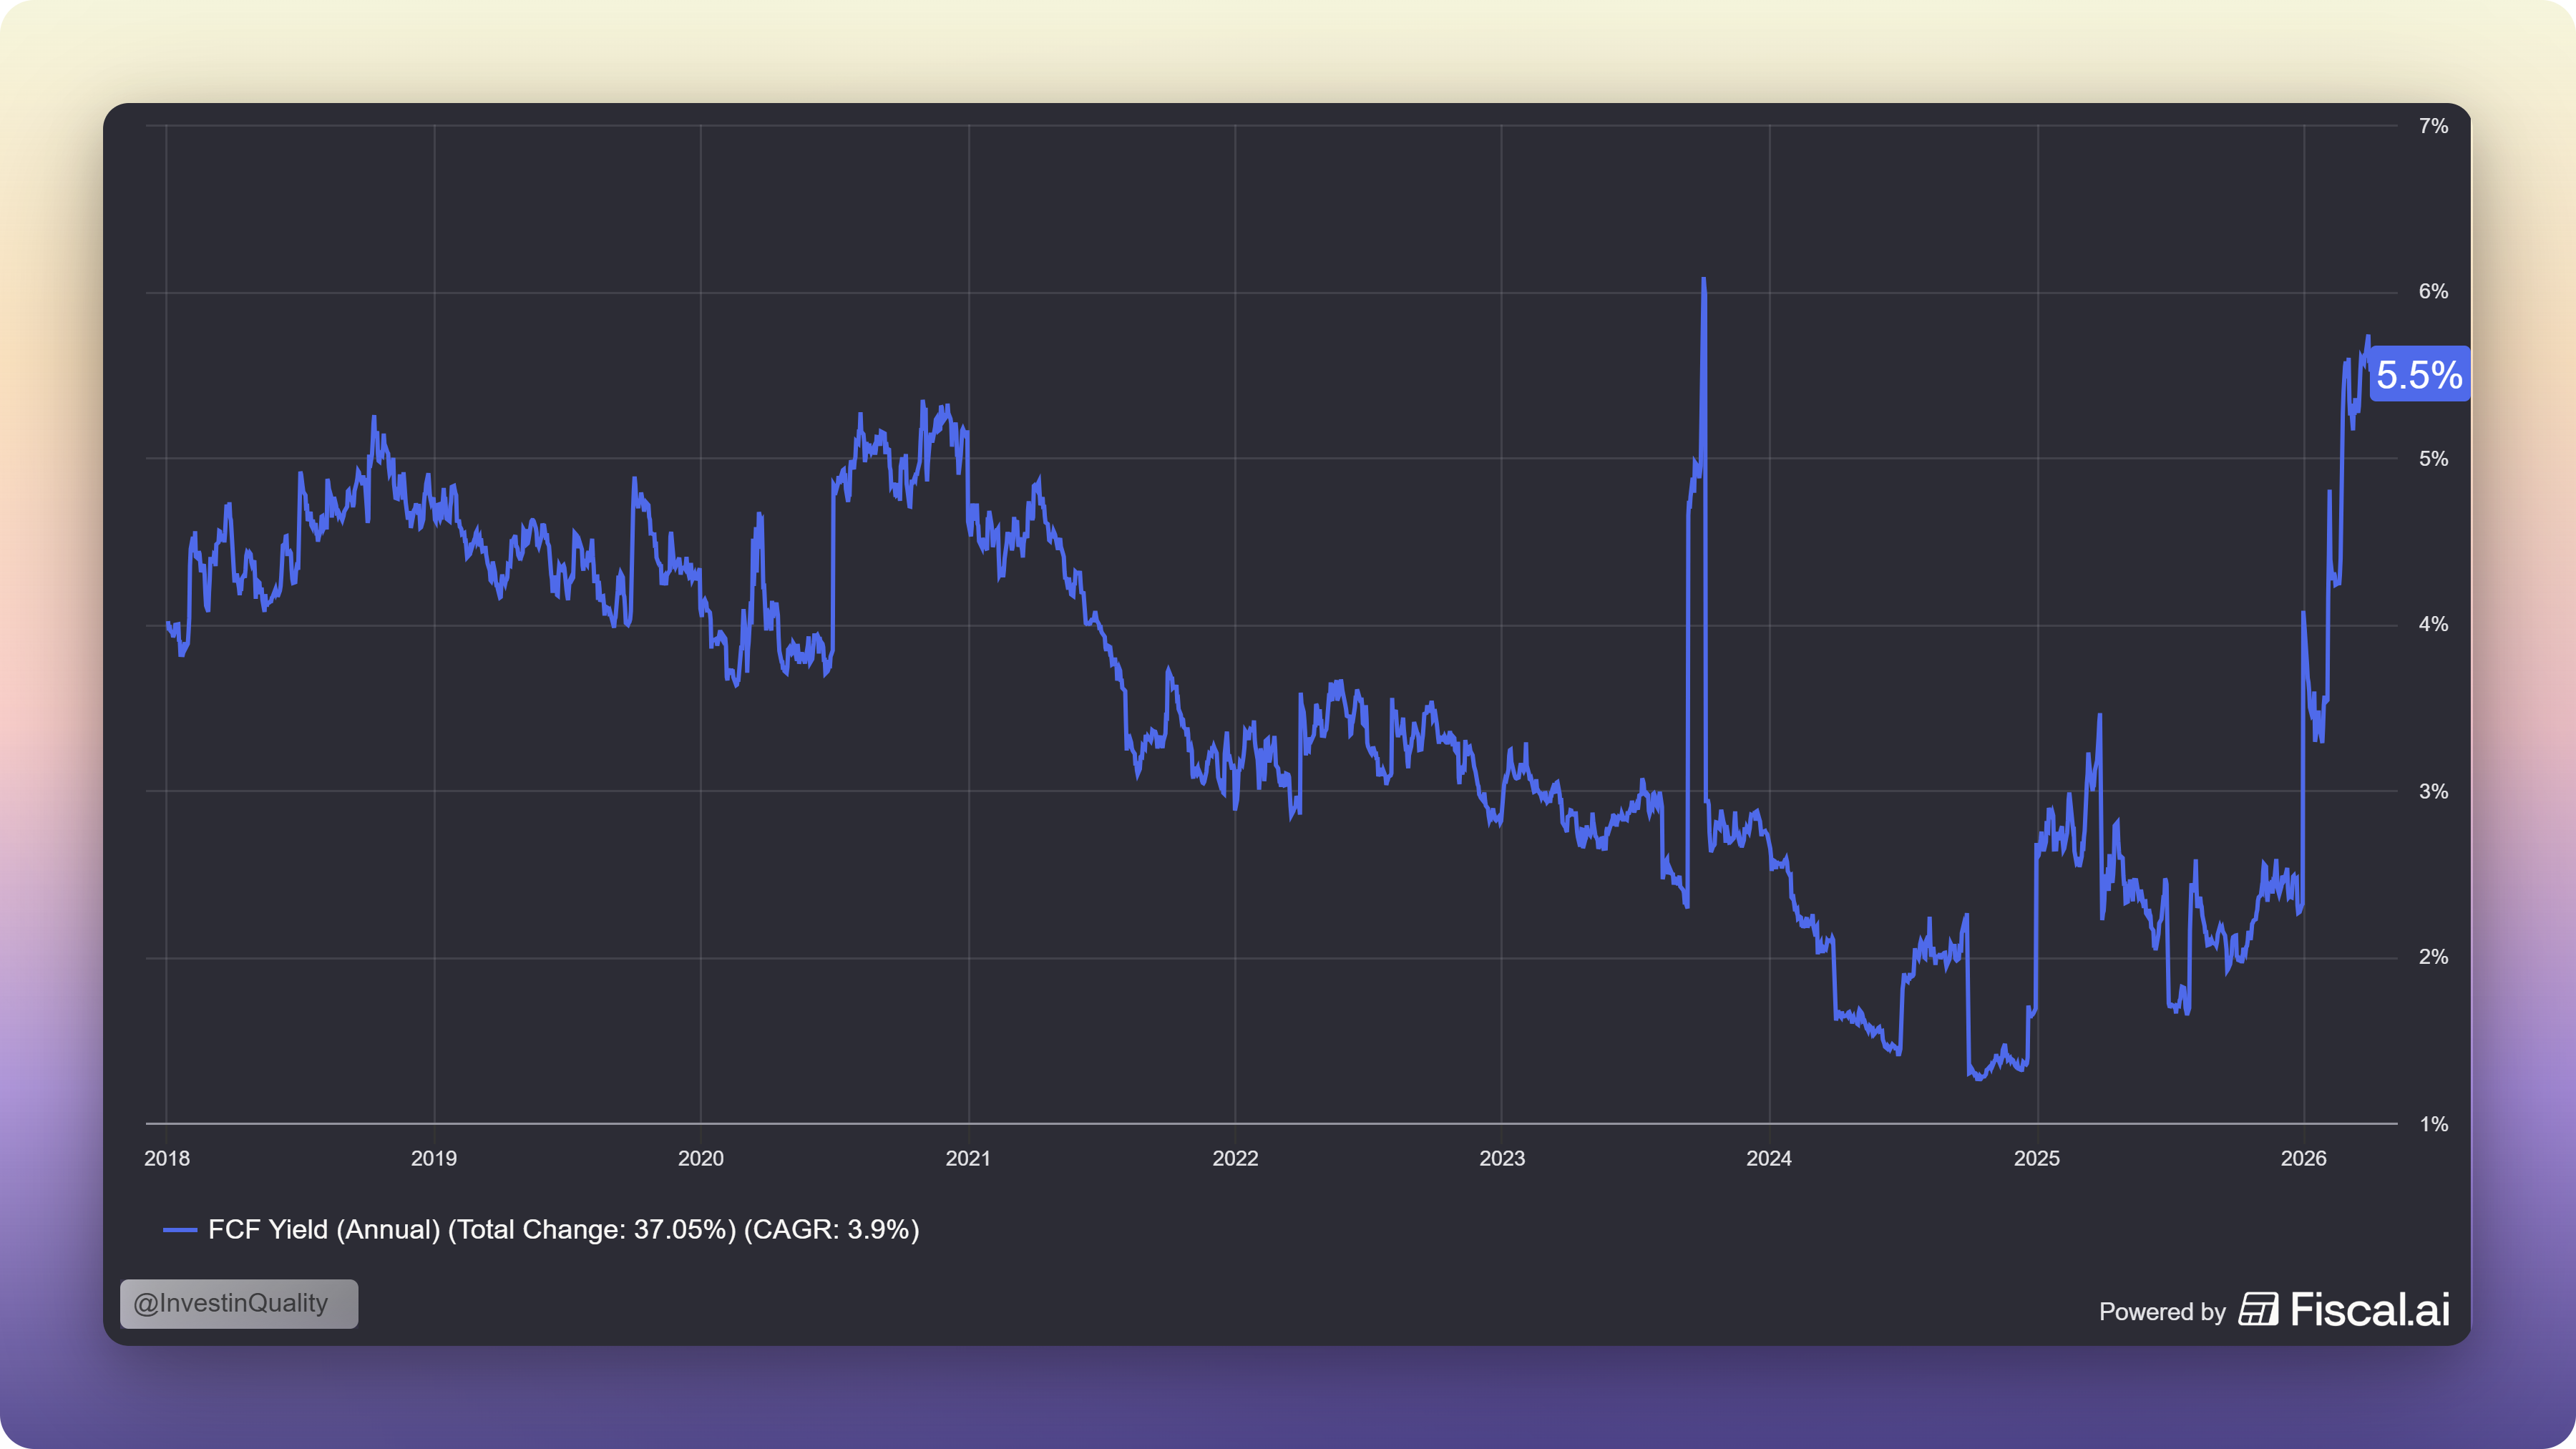The width and height of the screenshot is (2576, 1449).
Task: Click the late-2023 spike peak above 6%
Action: point(1703,281)
